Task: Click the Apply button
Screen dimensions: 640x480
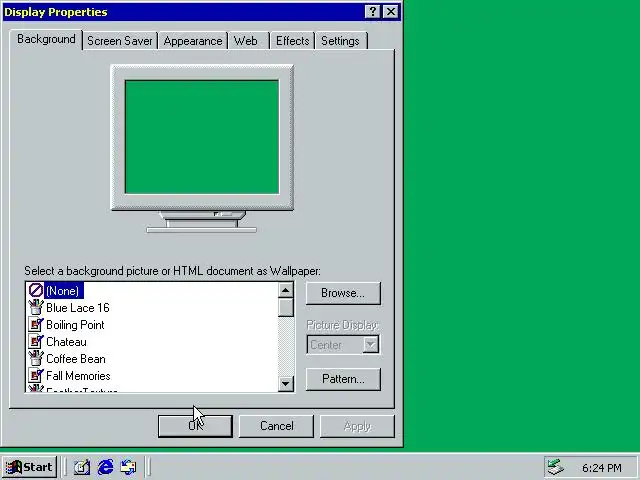Action: 357,426
